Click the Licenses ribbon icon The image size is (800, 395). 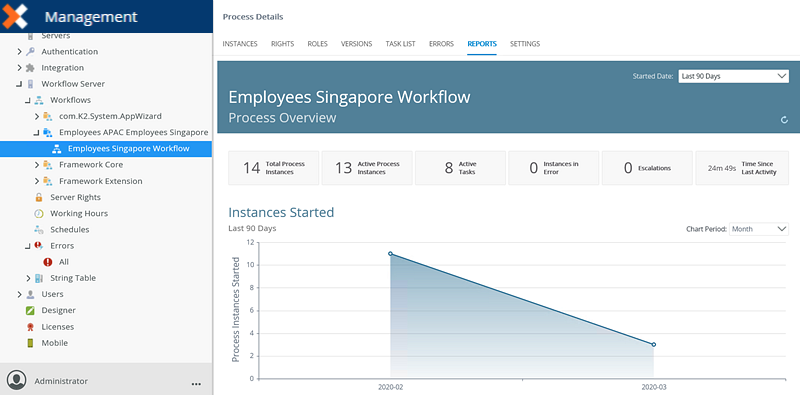click(30, 327)
